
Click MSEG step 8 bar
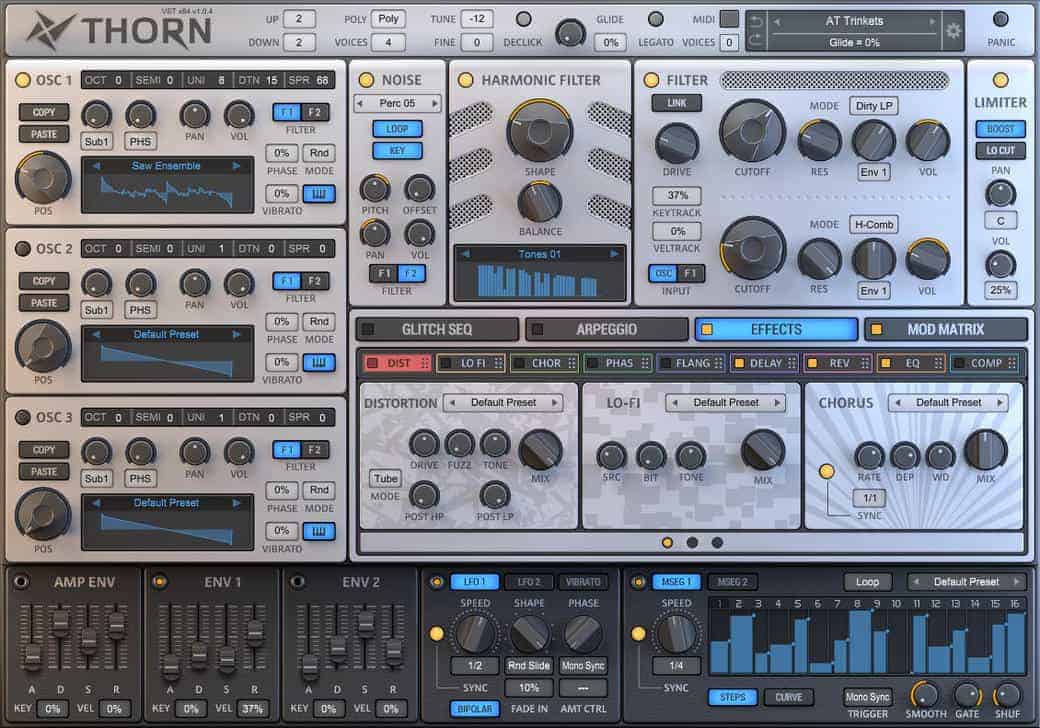pyautogui.click(x=861, y=641)
